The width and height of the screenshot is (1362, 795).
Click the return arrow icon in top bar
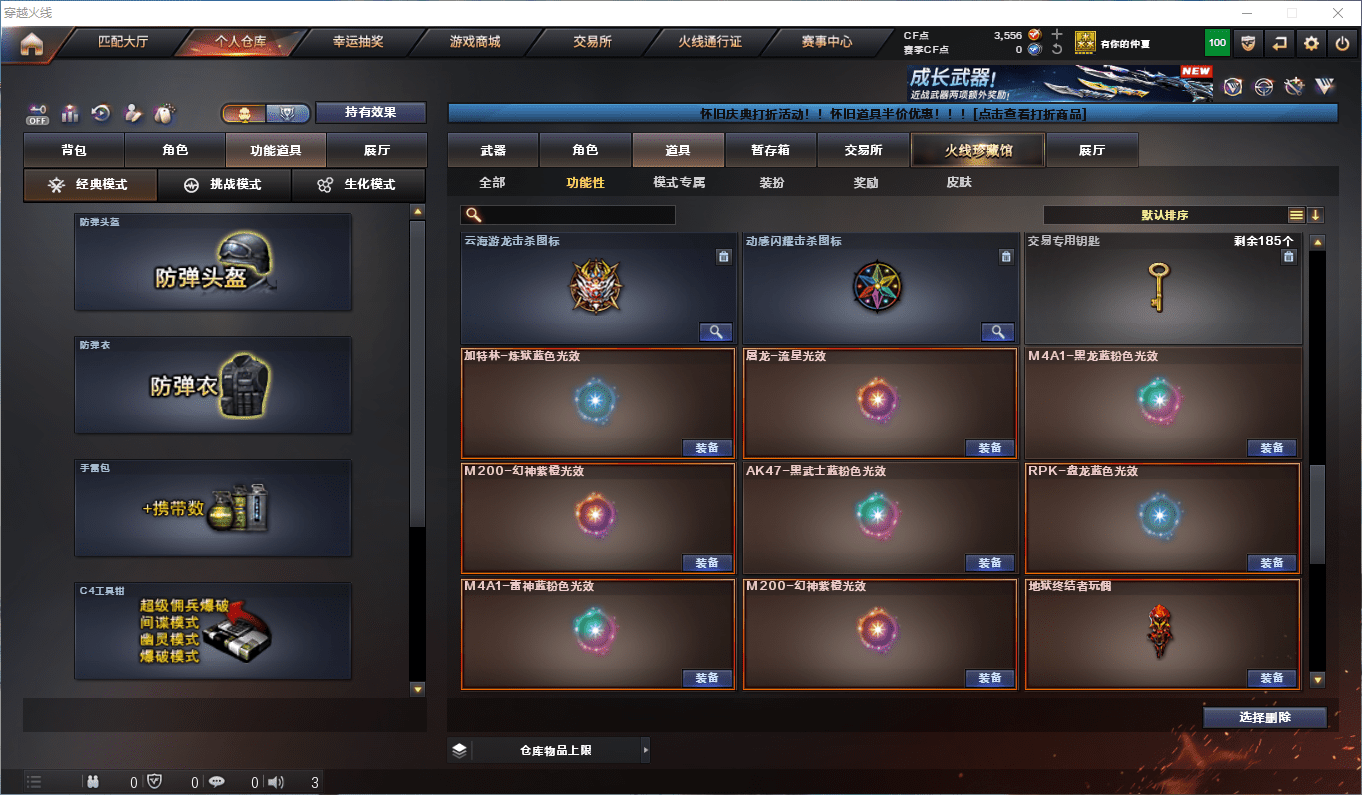[1279, 43]
